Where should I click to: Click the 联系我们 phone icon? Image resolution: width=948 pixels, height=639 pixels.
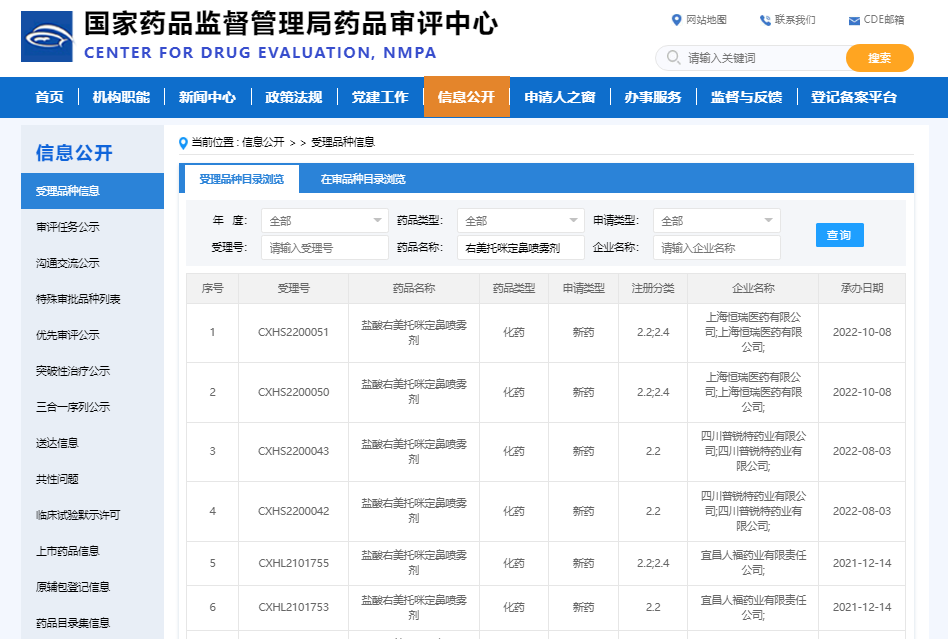(x=765, y=20)
